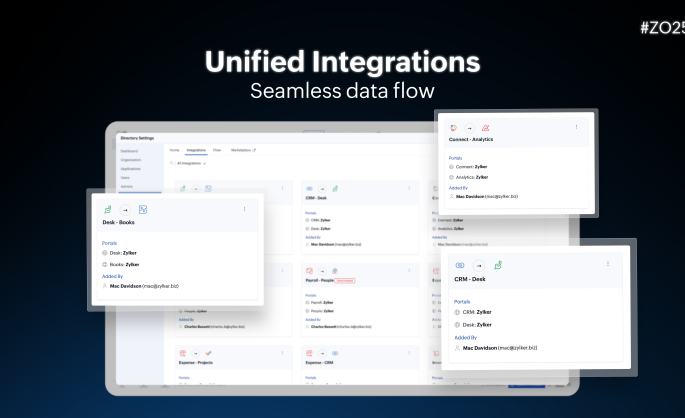Click People icon on Payroll - People card
This screenshot has width=685, height=418.
point(335,271)
